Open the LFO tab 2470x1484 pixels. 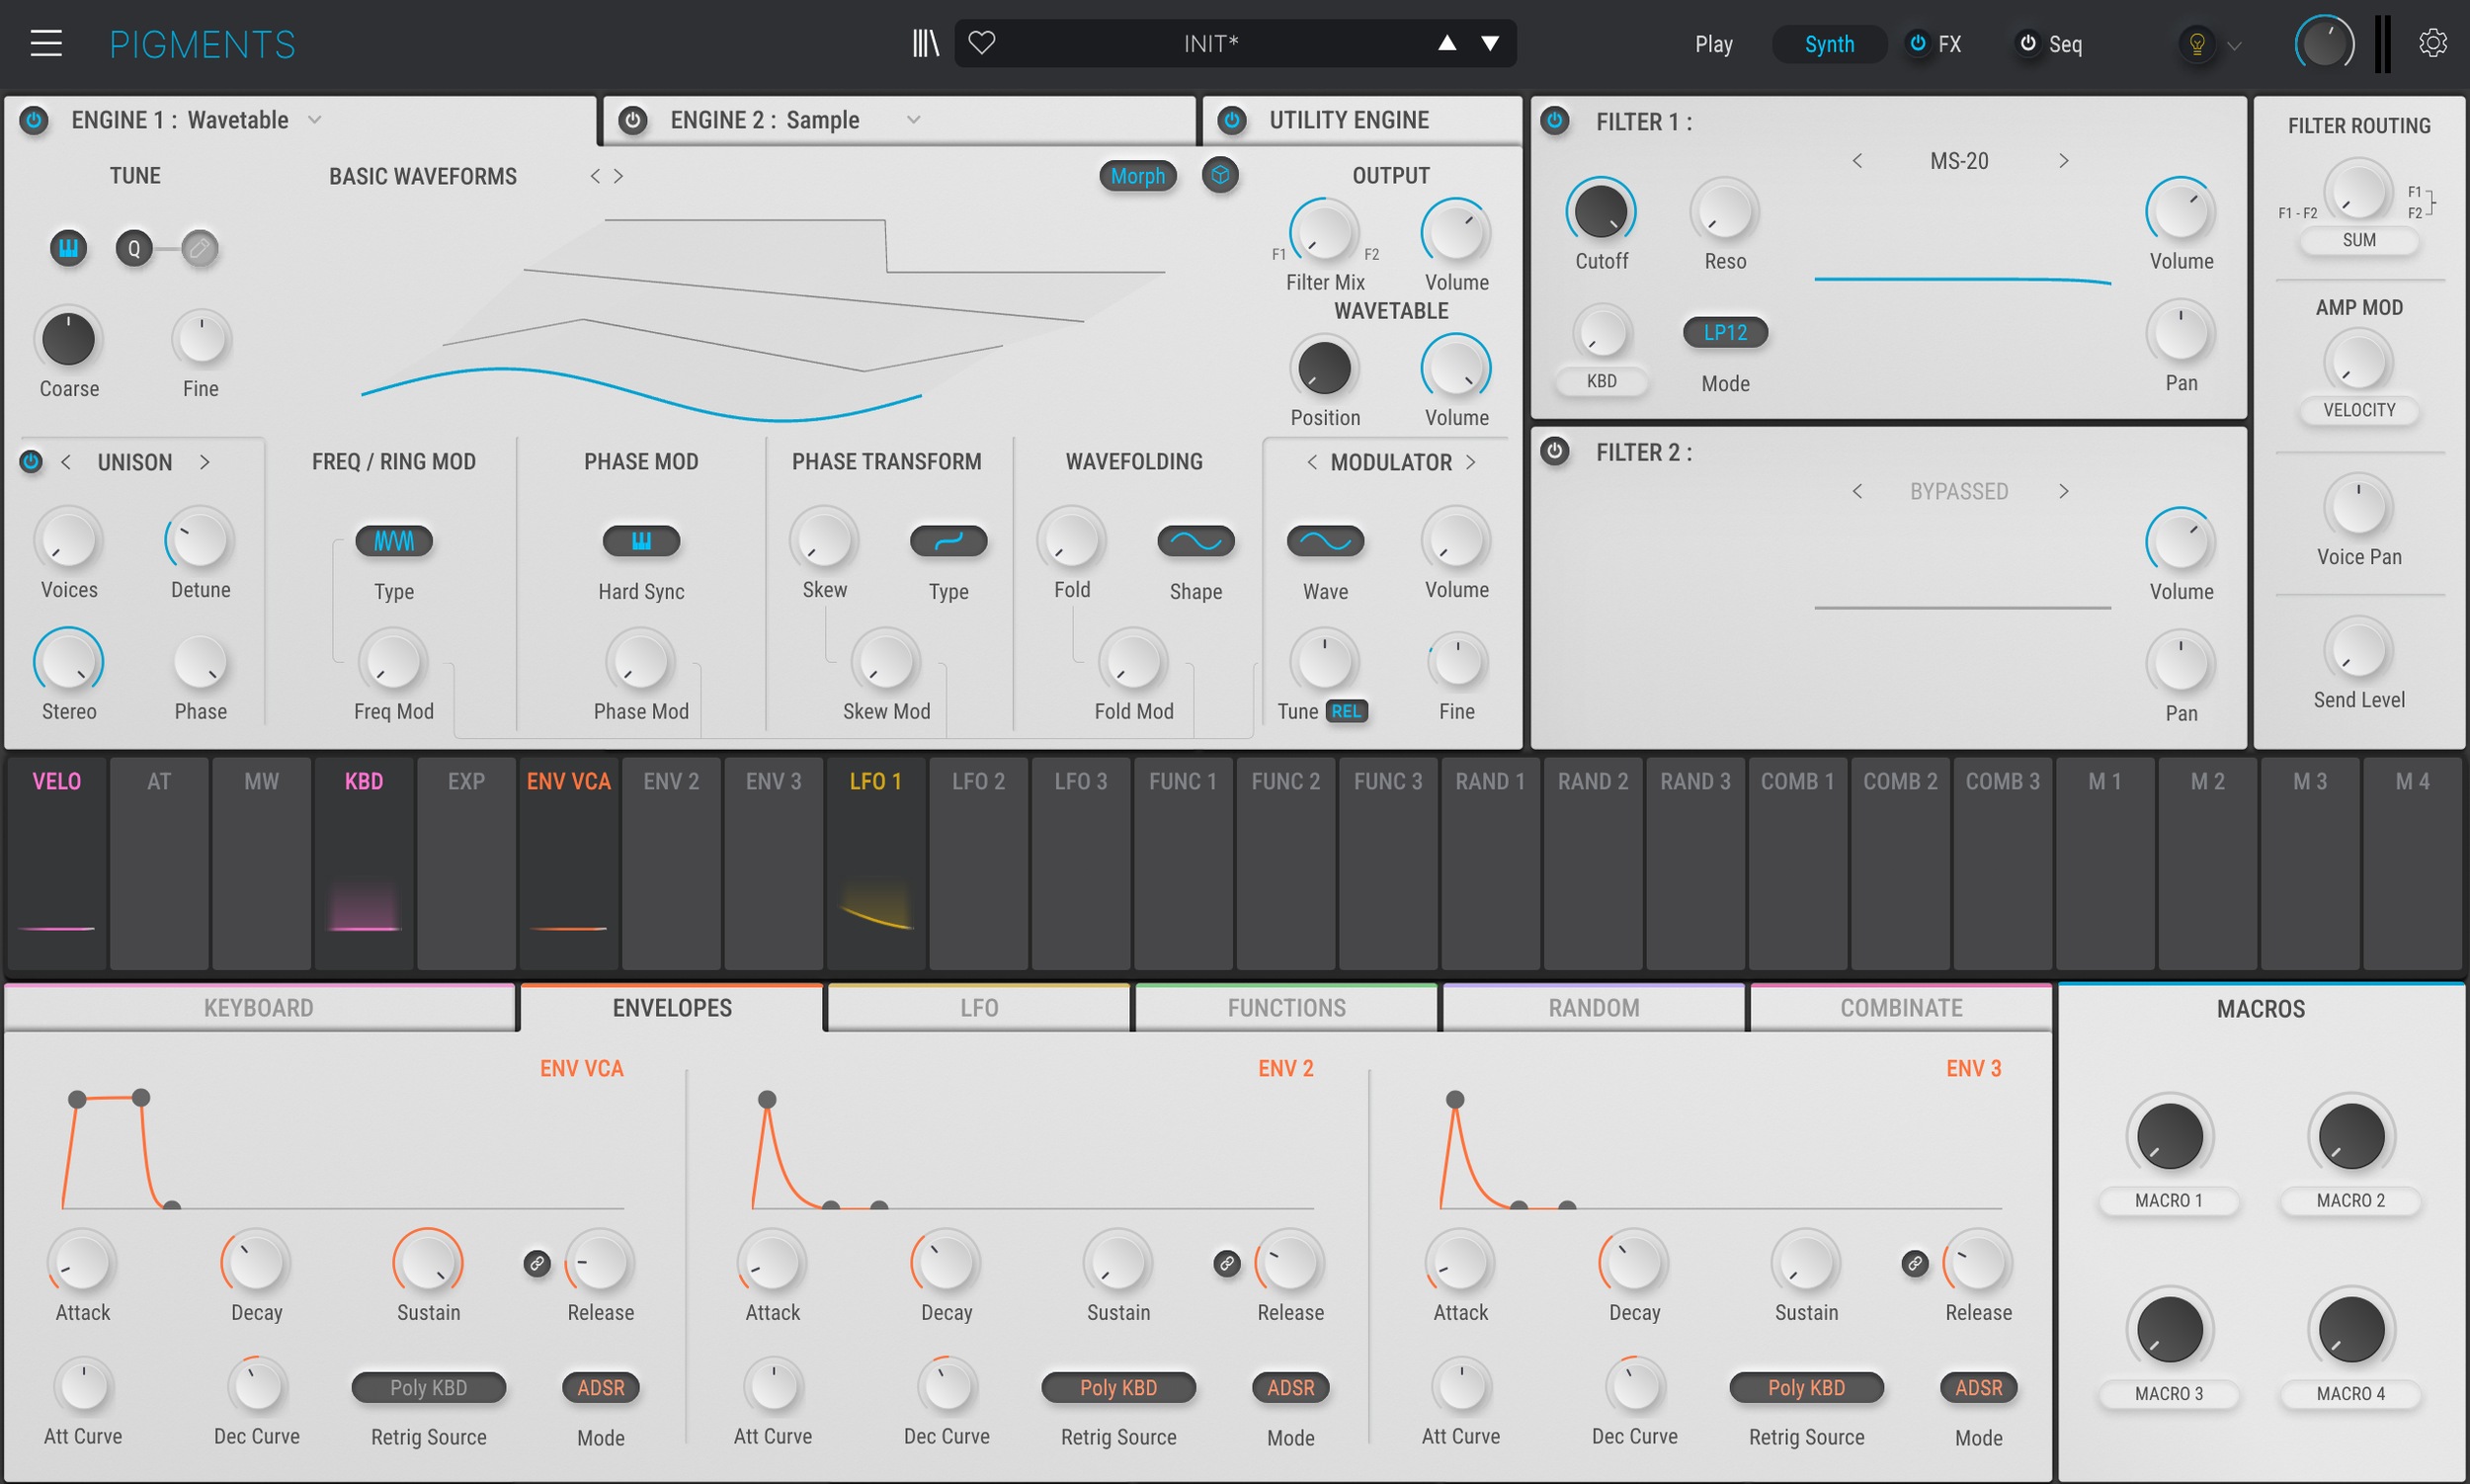tap(979, 1008)
